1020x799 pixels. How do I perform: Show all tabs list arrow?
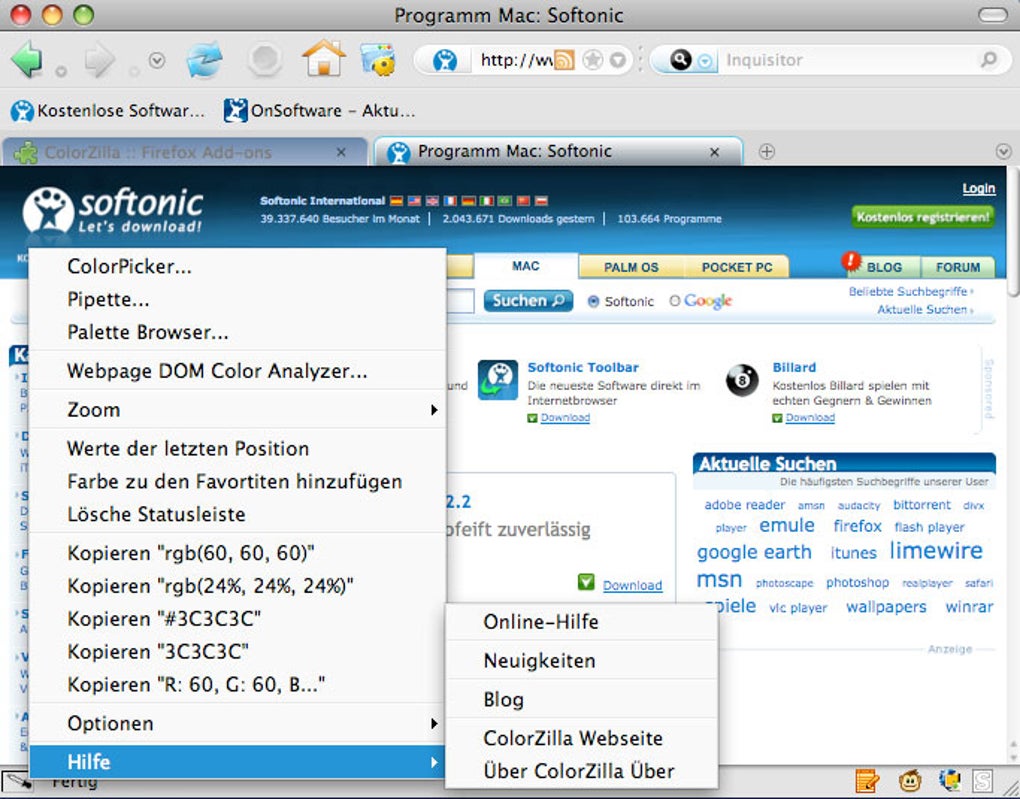(x=1003, y=152)
